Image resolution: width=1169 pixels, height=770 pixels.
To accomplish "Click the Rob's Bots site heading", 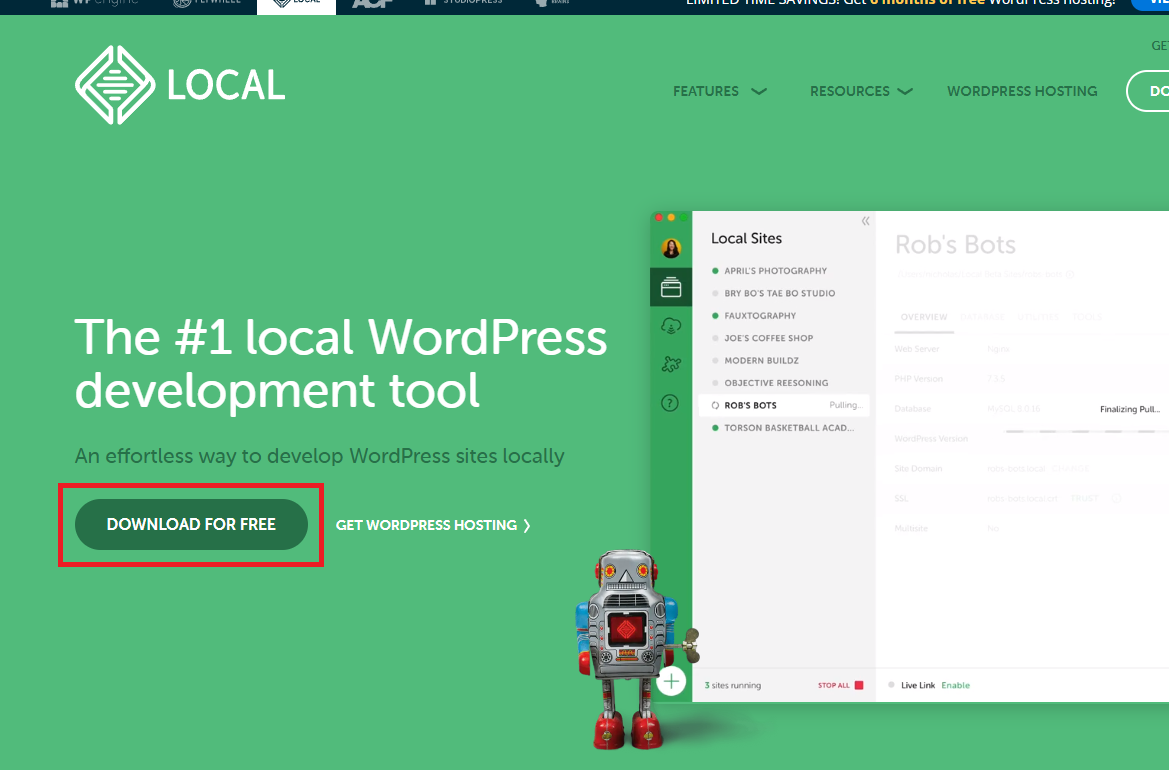I will (x=955, y=244).
